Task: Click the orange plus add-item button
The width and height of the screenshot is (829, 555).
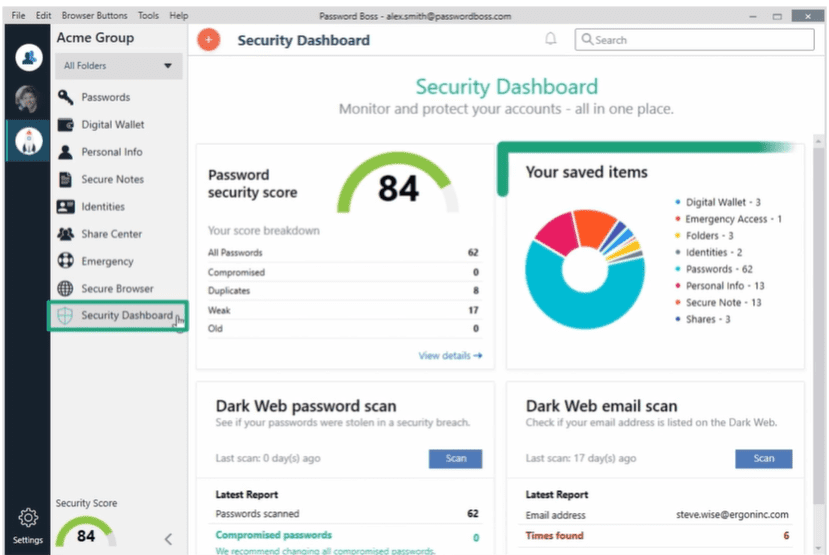Action: point(209,40)
